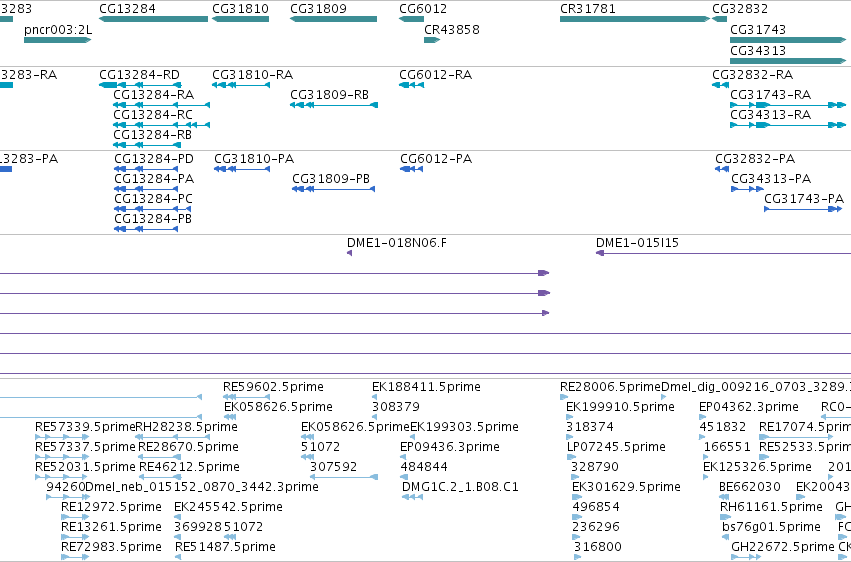Select the EK199303.5prime EST label
851x562 pixels.
(465, 427)
